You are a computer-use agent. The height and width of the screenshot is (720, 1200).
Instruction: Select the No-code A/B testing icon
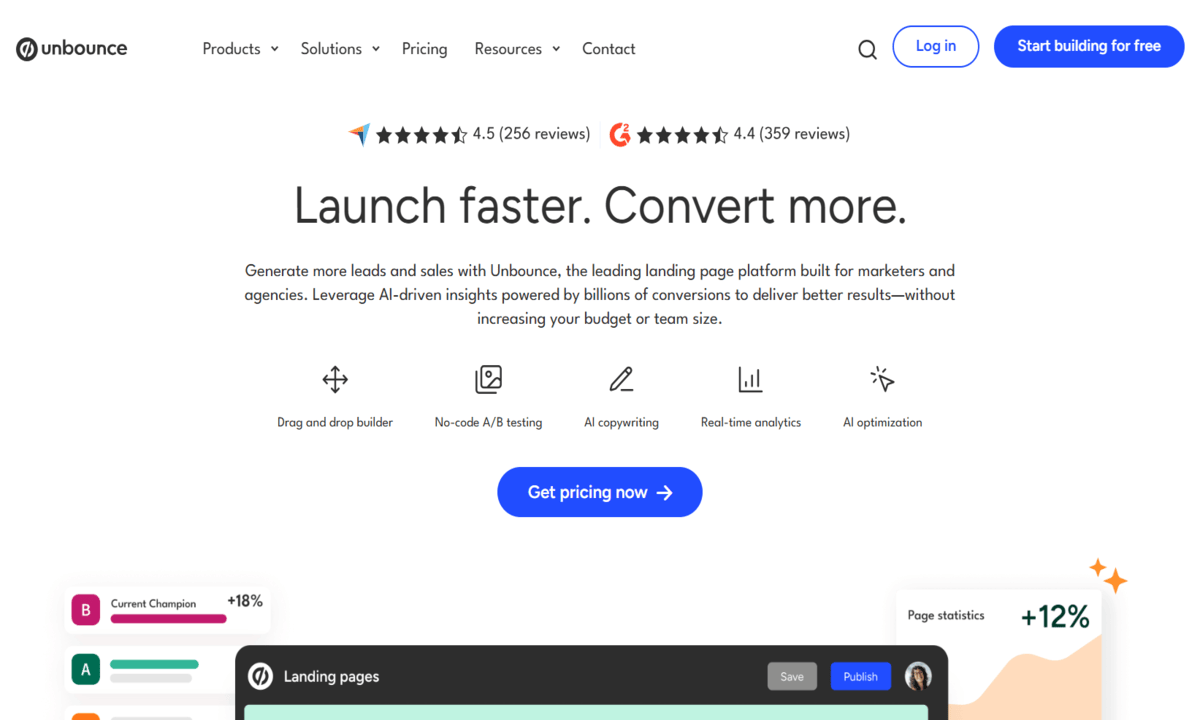(488, 379)
